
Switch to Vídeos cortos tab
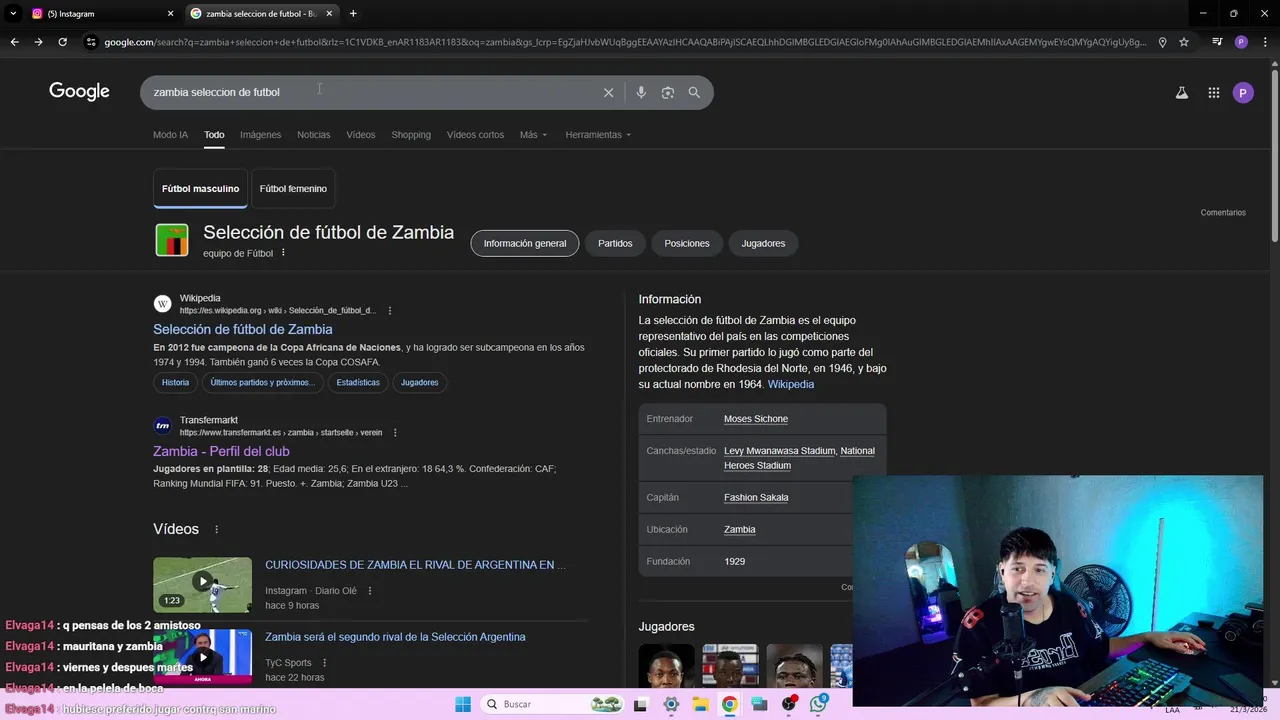click(x=475, y=135)
